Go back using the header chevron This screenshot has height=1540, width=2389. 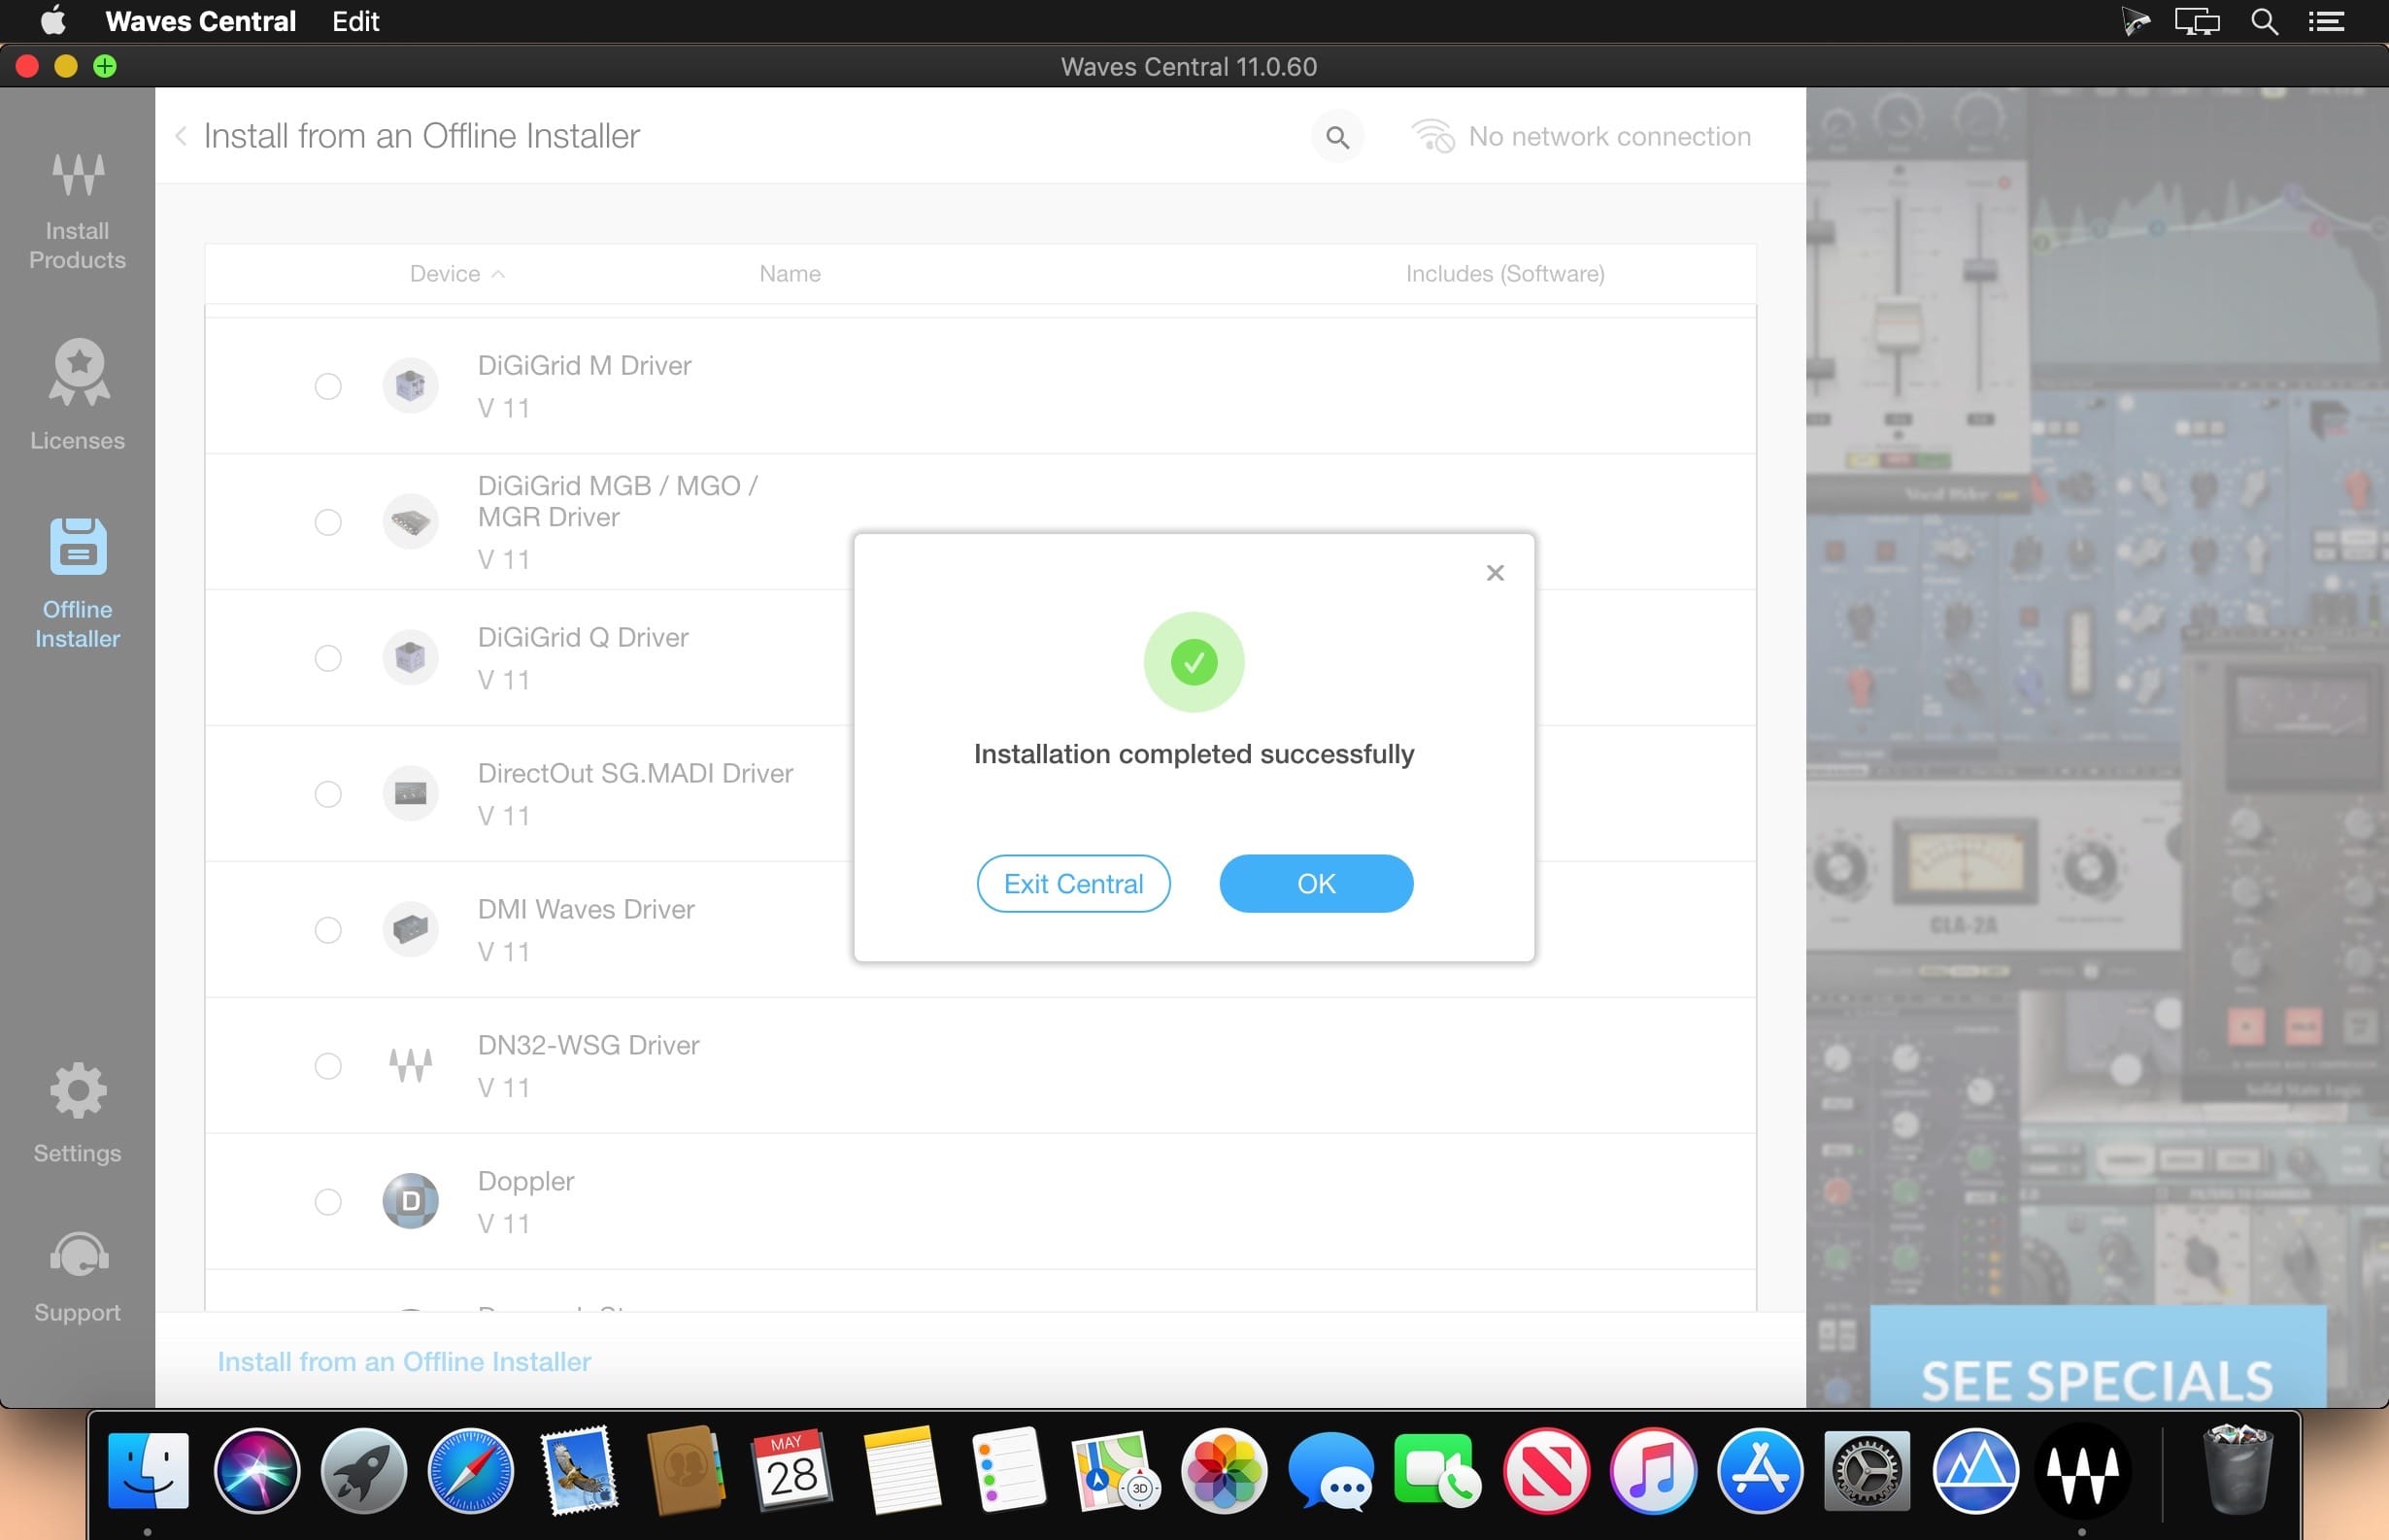pyautogui.click(x=181, y=136)
